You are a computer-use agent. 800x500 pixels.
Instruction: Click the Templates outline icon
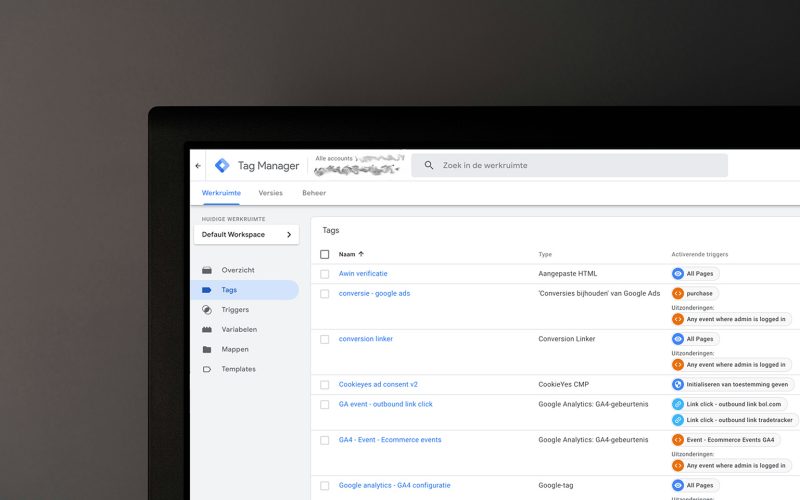point(207,369)
